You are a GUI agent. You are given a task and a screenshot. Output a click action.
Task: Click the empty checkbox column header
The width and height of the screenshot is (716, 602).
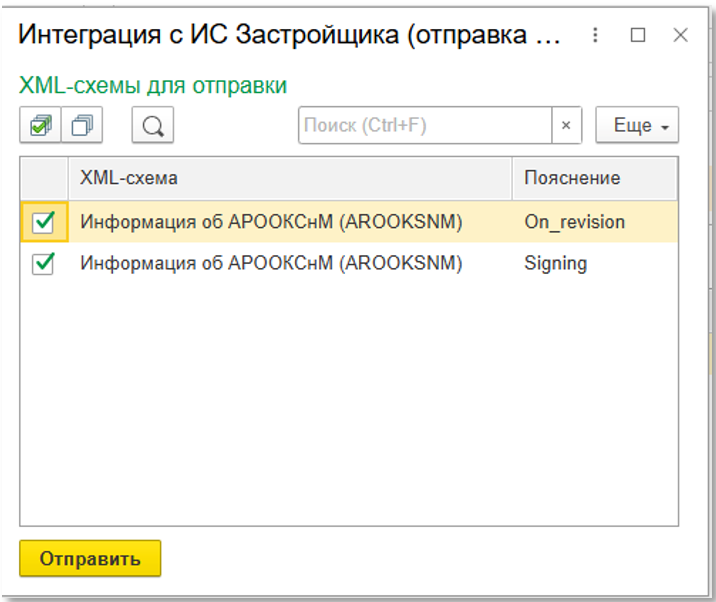point(44,178)
